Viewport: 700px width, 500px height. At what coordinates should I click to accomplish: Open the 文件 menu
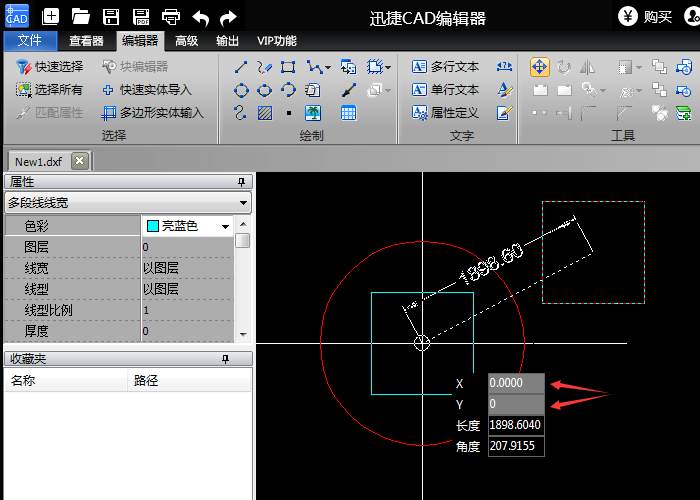click(30, 41)
